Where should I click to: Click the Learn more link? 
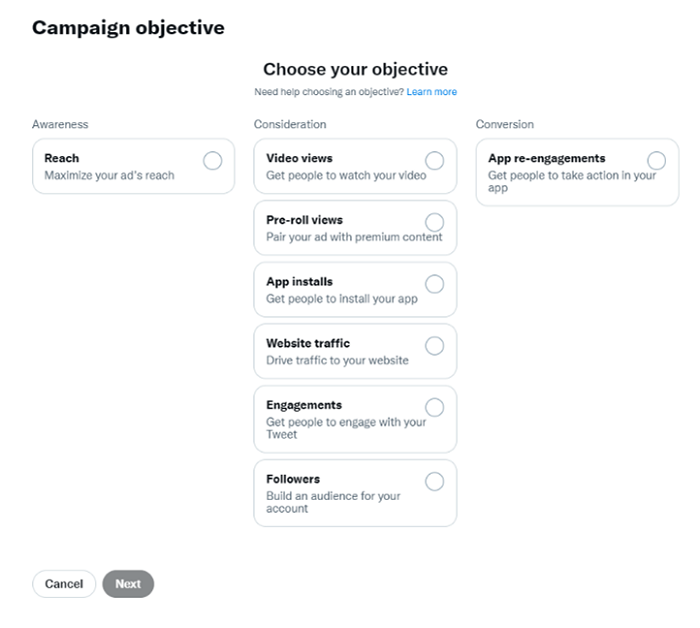click(x=432, y=92)
